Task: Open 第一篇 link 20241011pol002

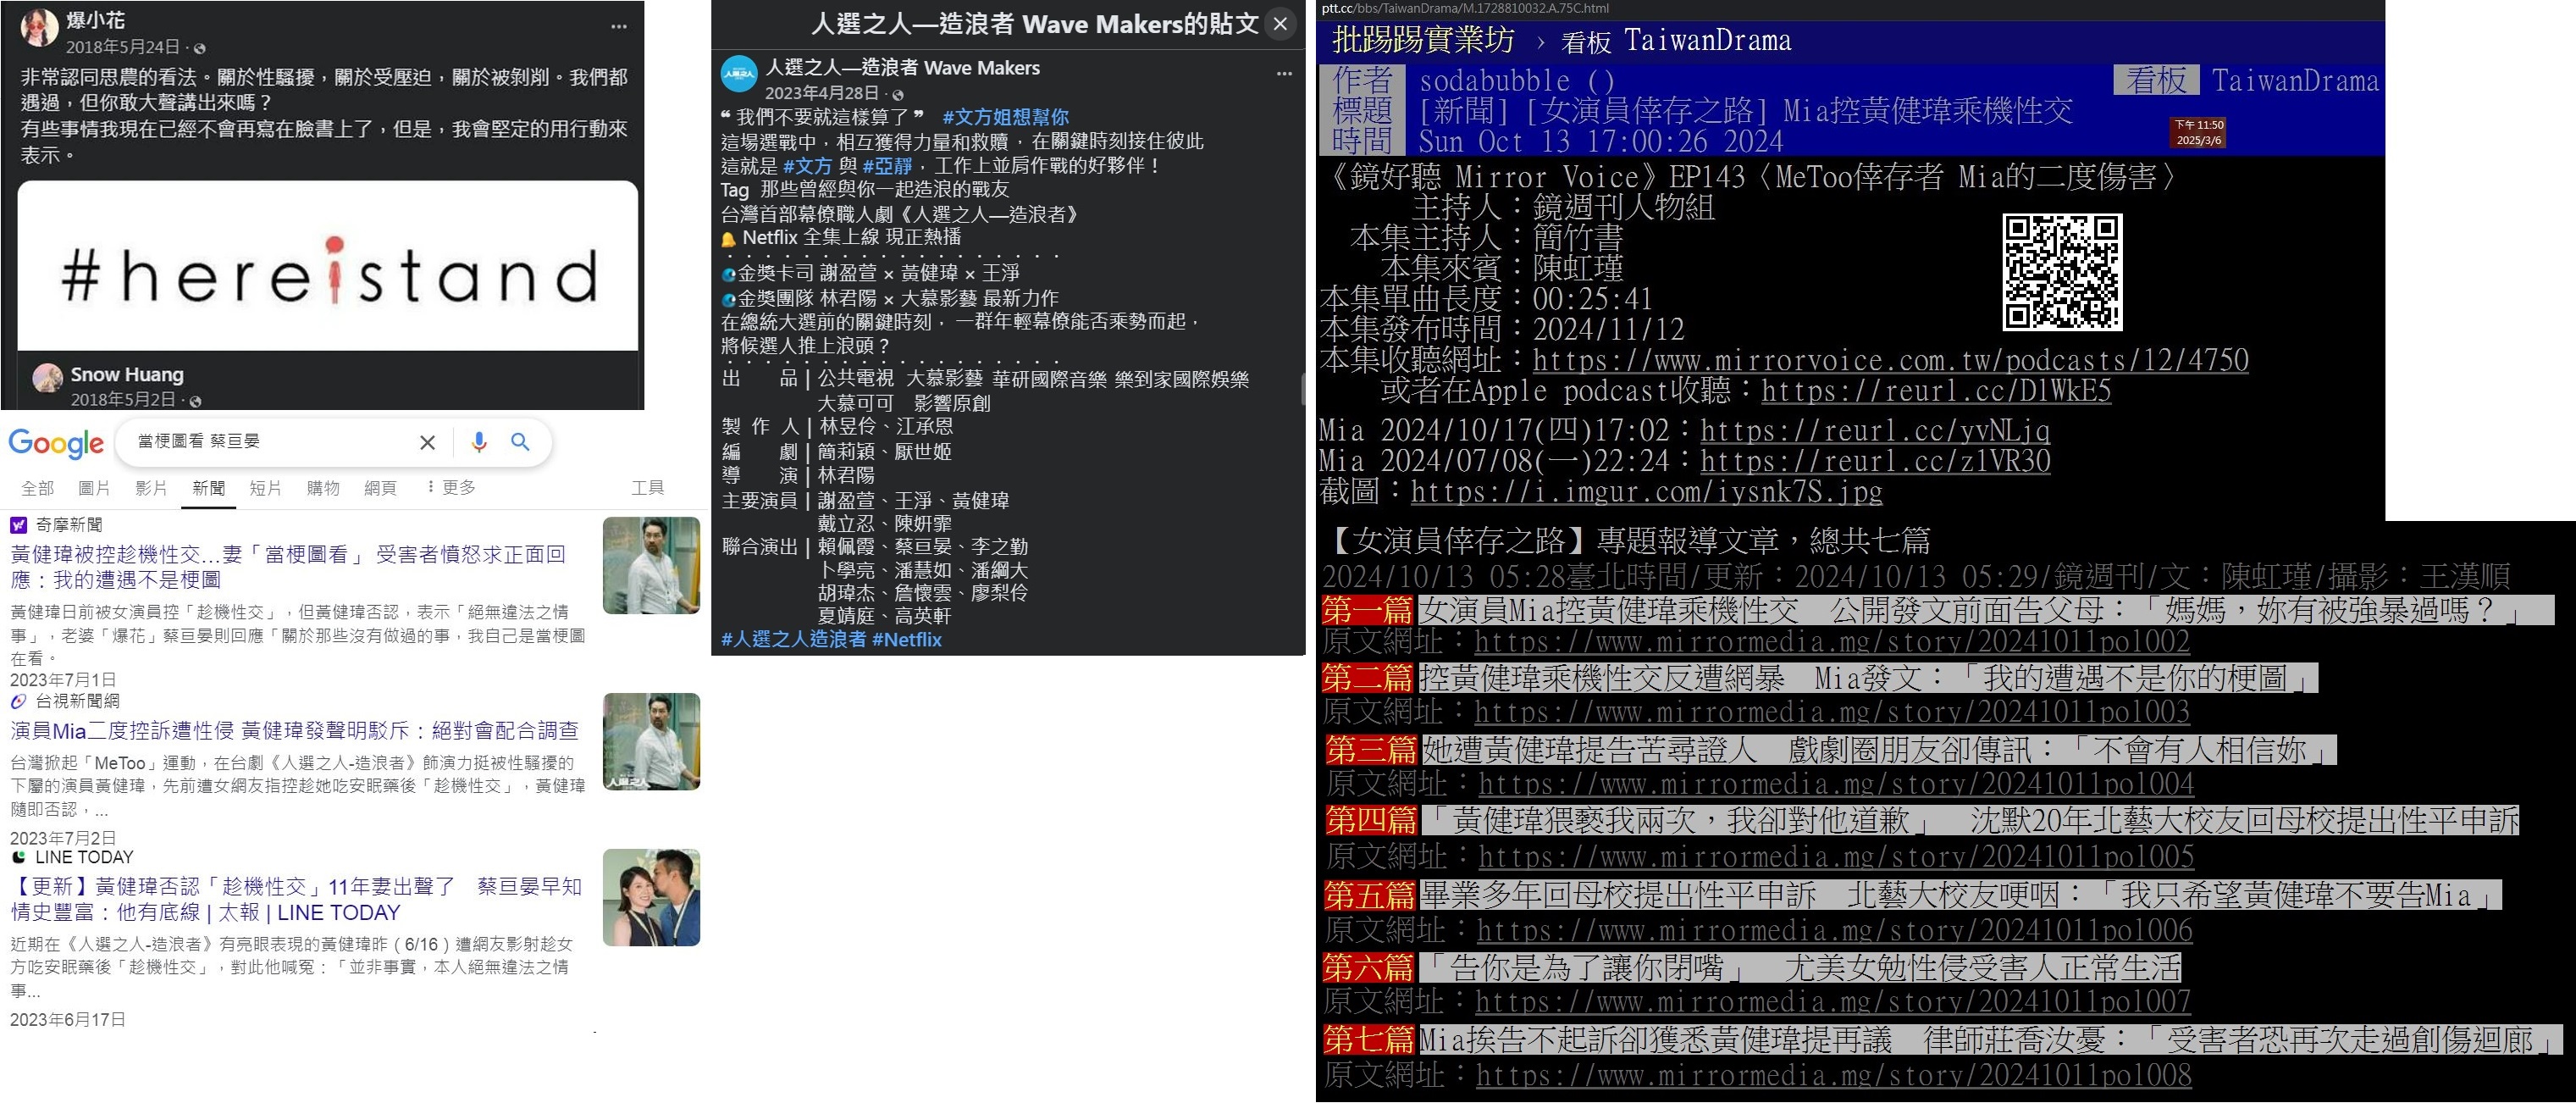Action: (x=1832, y=641)
